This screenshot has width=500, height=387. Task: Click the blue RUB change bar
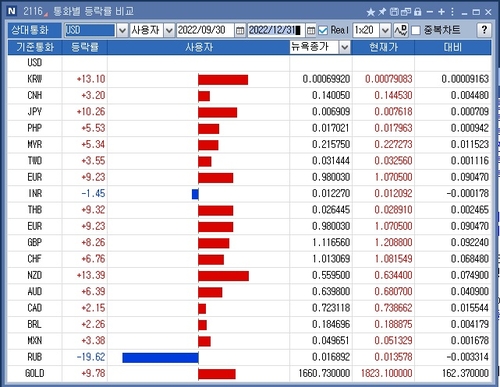[160, 358]
